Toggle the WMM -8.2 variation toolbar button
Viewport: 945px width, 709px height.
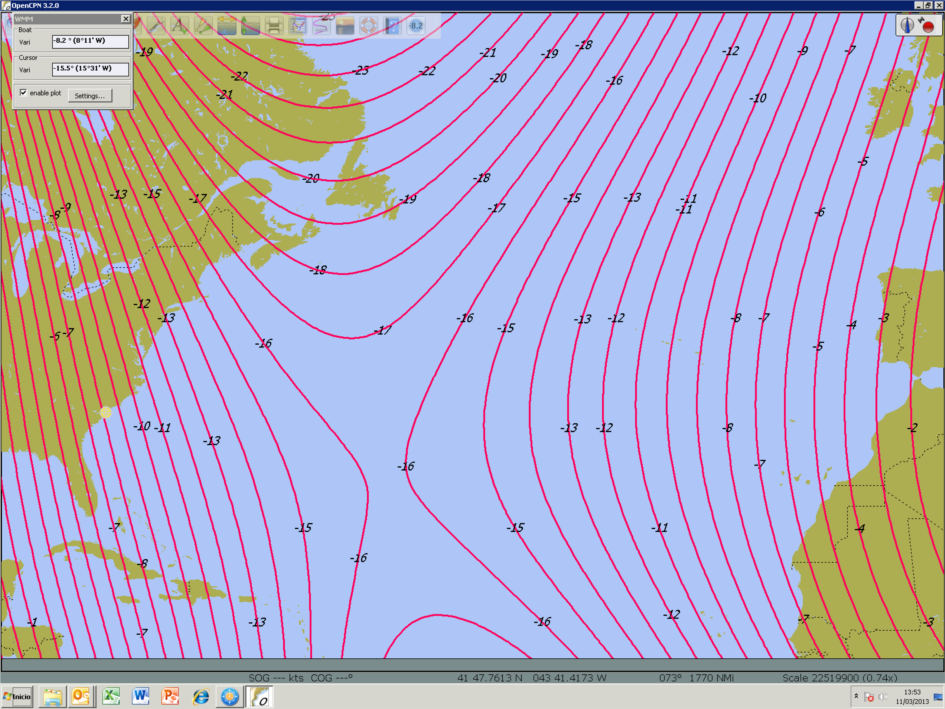coord(416,26)
